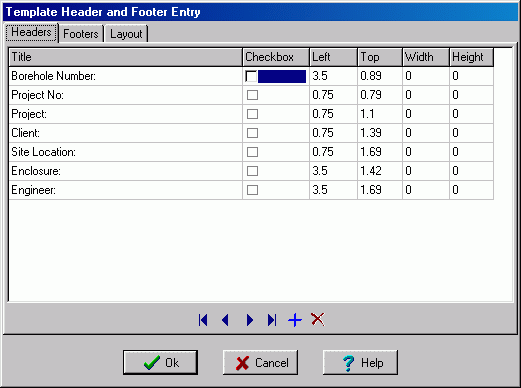Click Top value 0.89 for Borehole Number
This screenshot has height=388, width=521.
[x=380, y=76]
